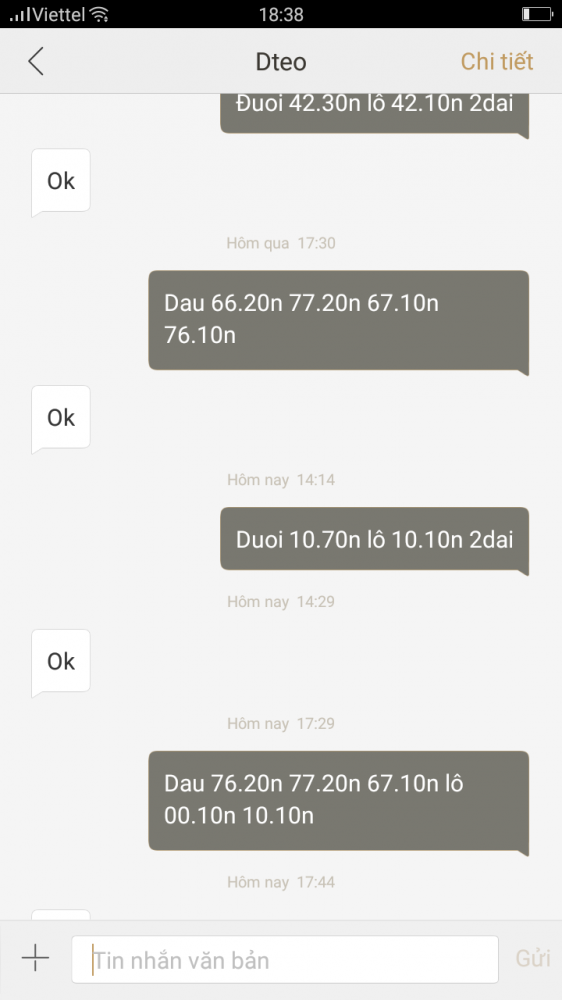Open the plus attachment icon

tap(35, 958)
